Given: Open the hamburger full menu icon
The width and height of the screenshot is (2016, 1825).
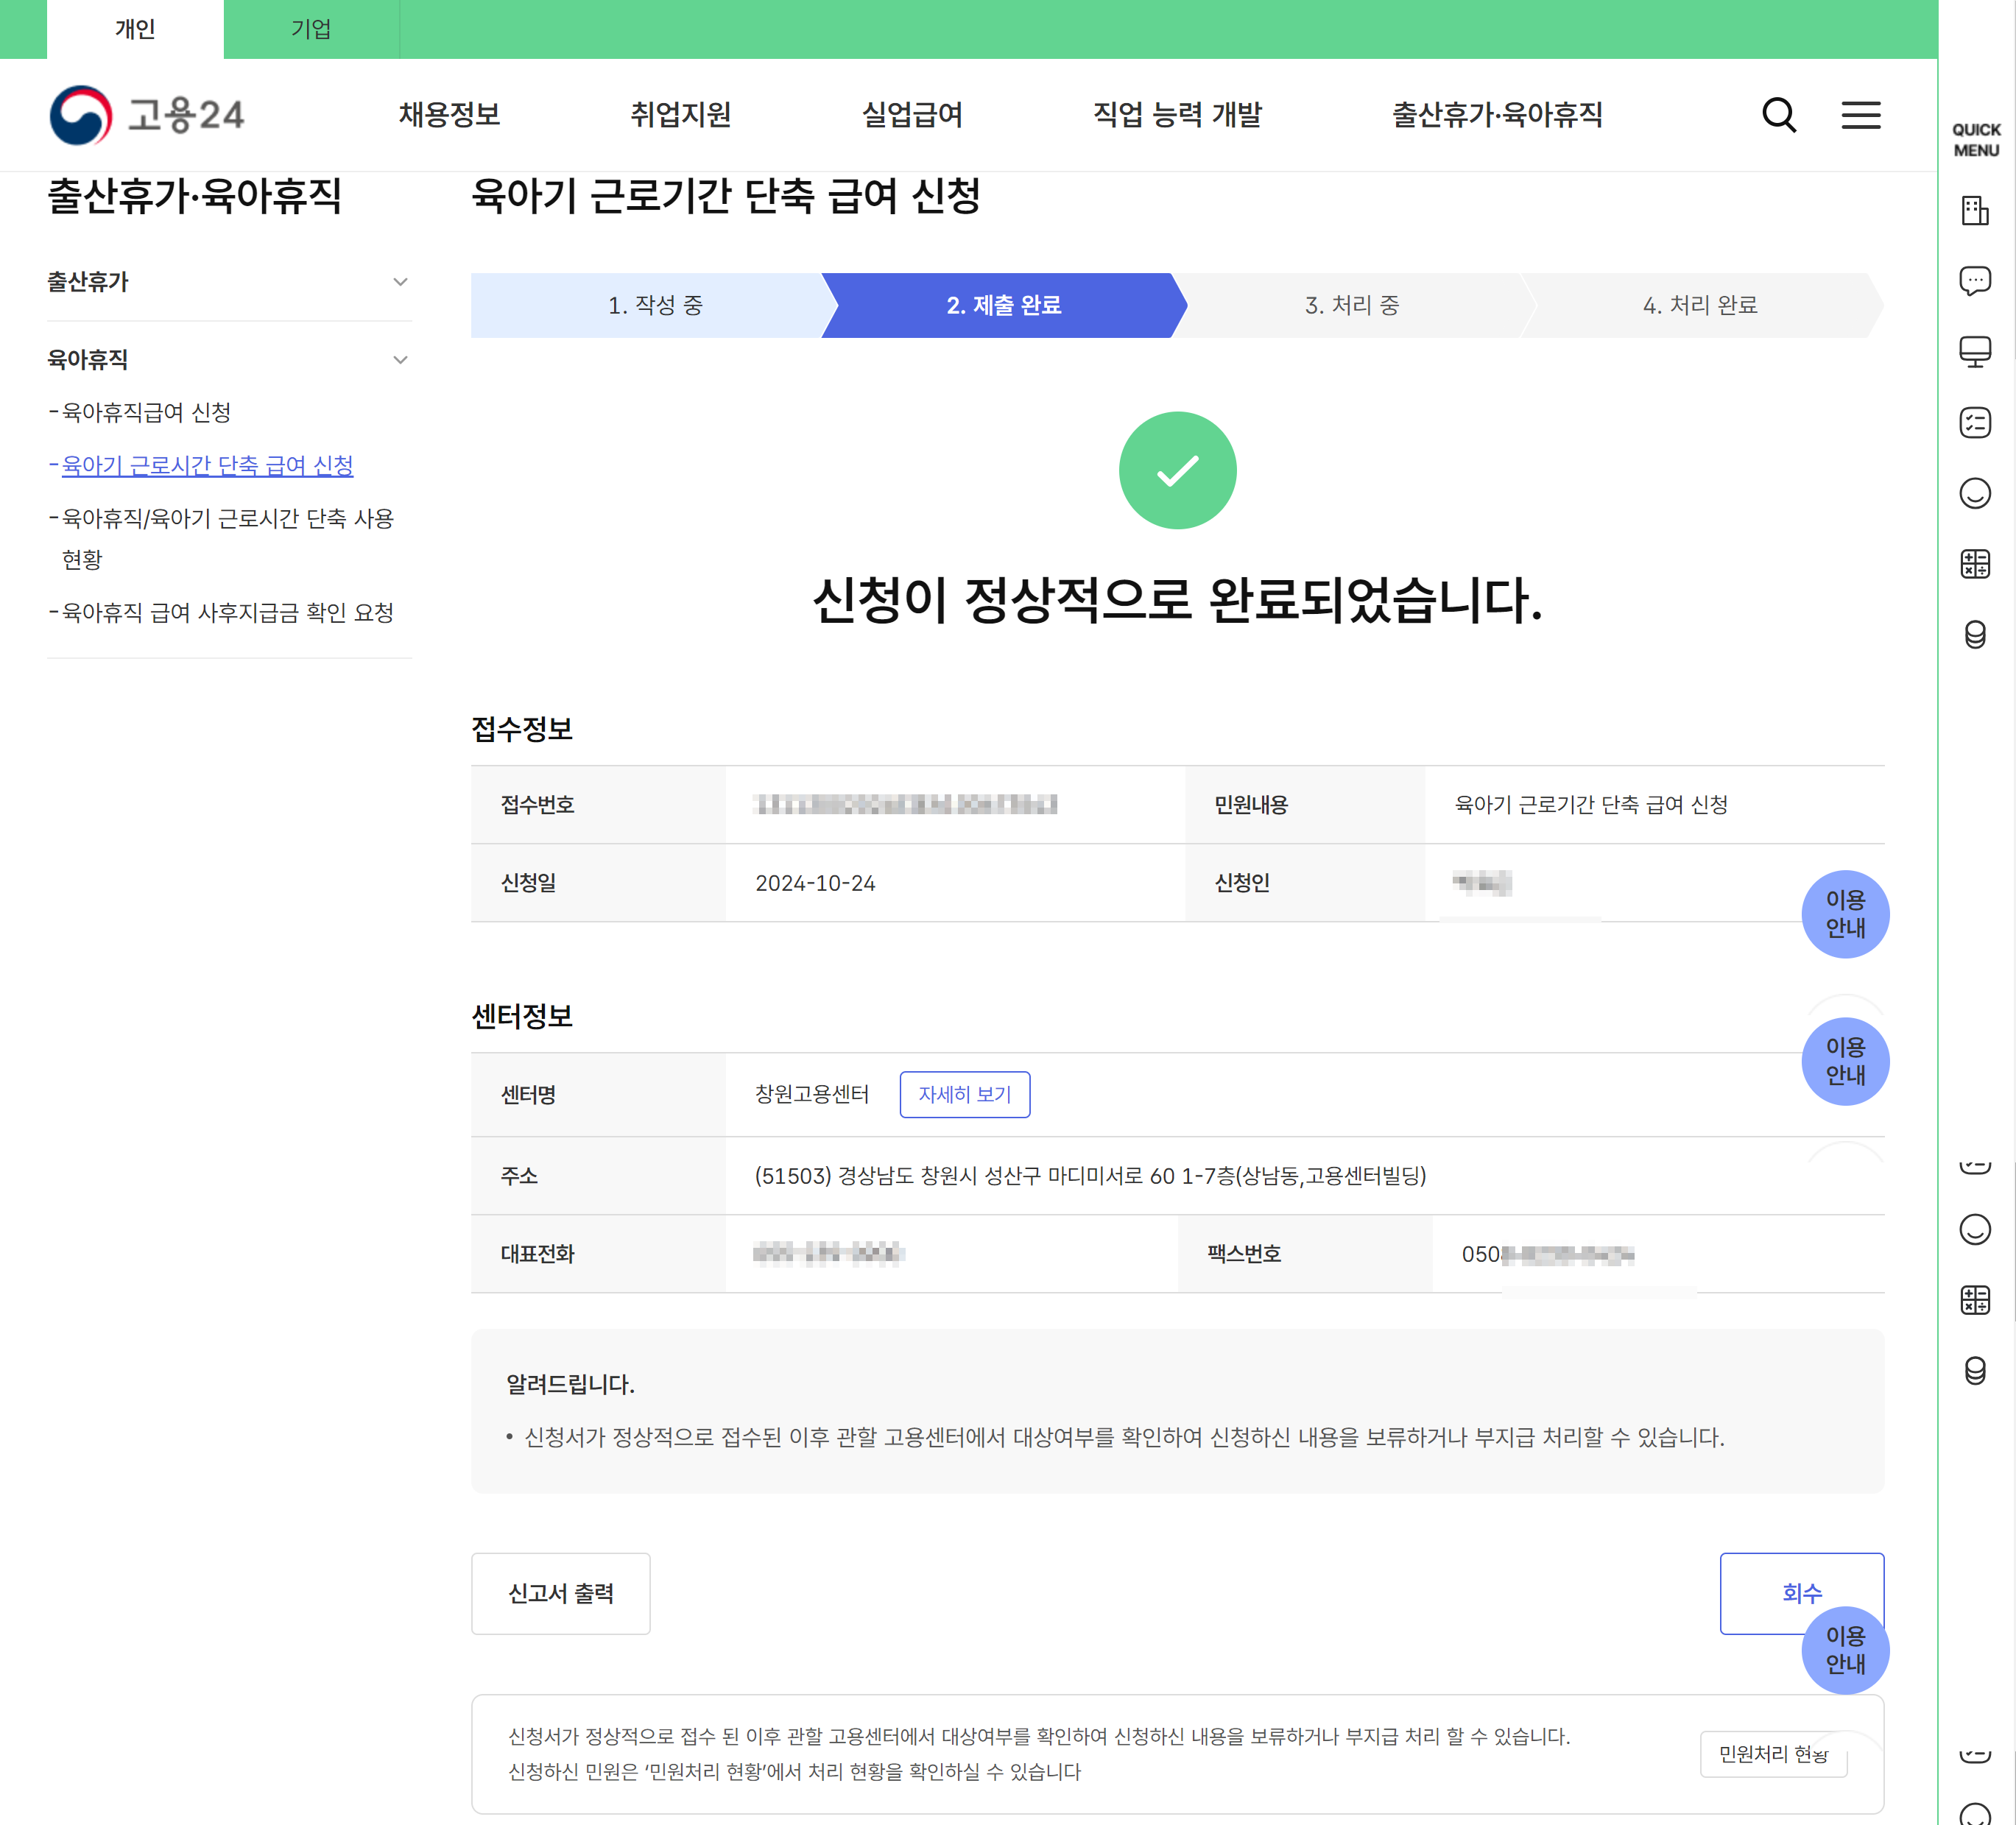Looking at the screenshot, I should click(1860, 115).
